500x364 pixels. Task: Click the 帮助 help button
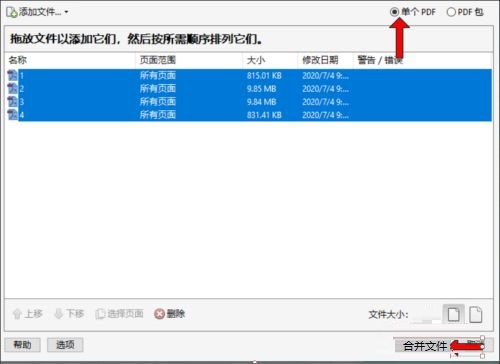(22, 344)
